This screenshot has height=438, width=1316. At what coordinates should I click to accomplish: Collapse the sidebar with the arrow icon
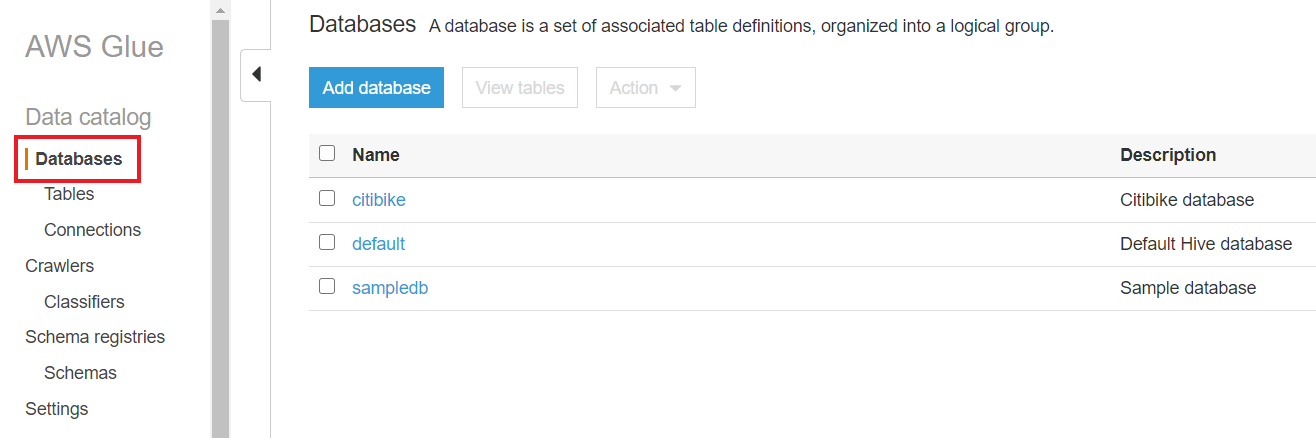pos(256,75)
